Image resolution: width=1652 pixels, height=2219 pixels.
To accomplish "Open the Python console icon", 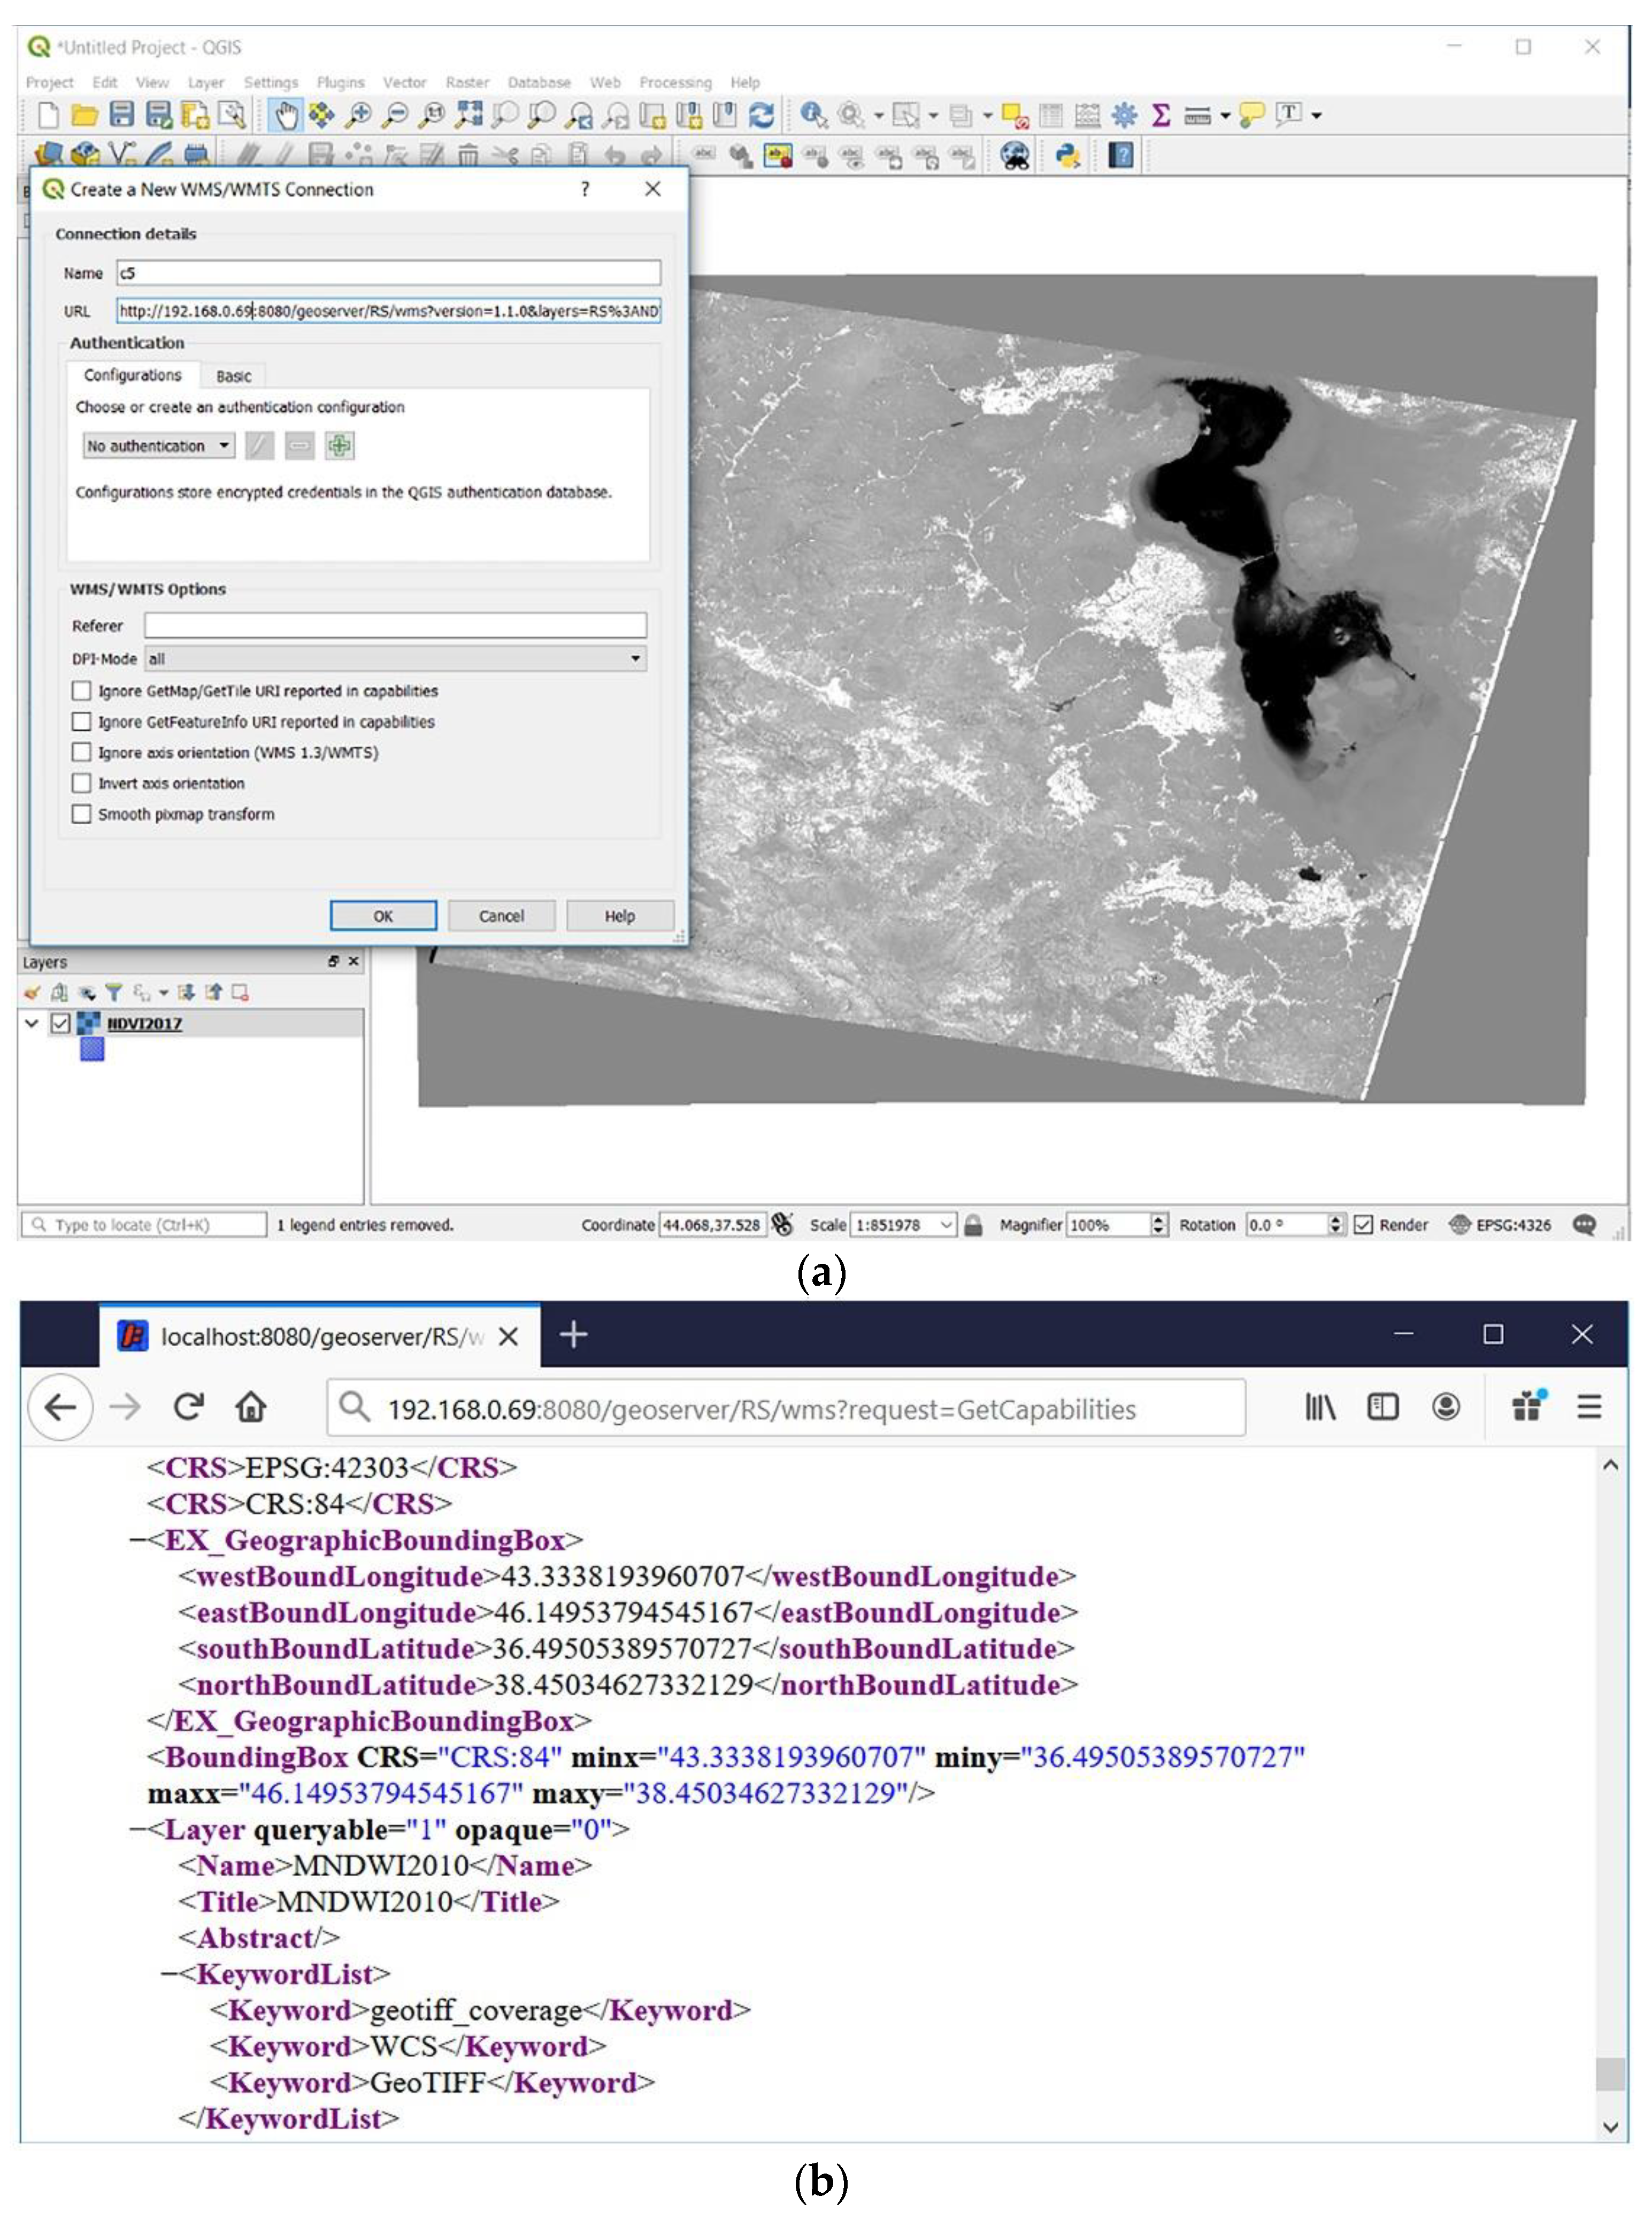I will tap(1068, 156).
